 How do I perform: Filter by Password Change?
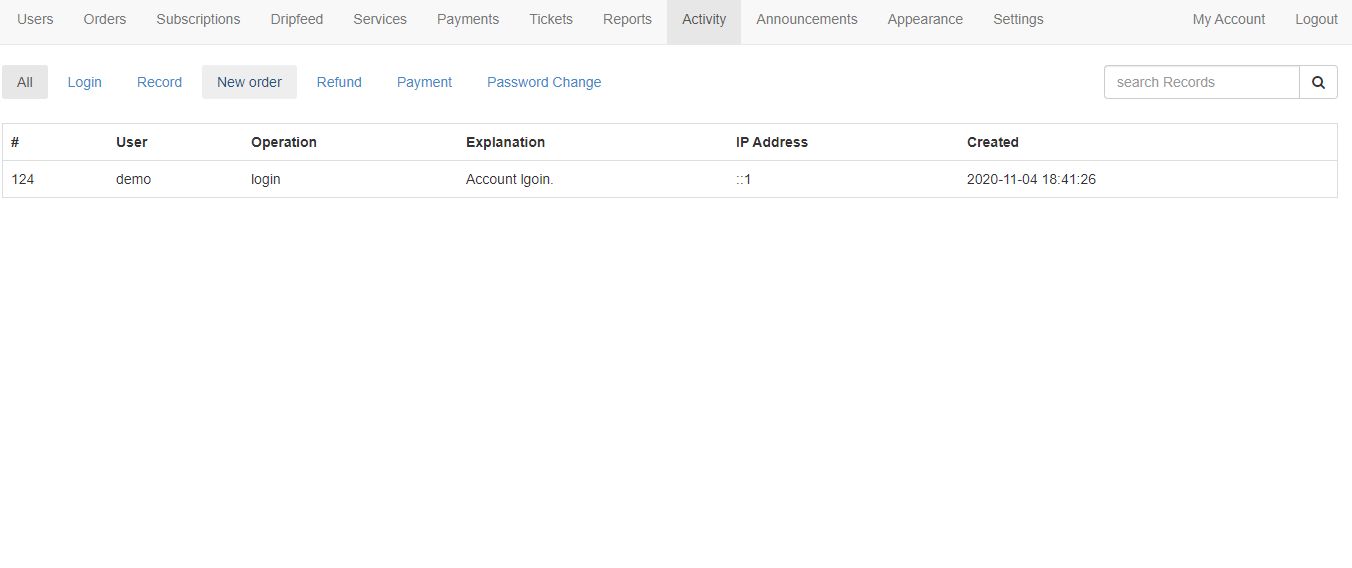point(544,82)
